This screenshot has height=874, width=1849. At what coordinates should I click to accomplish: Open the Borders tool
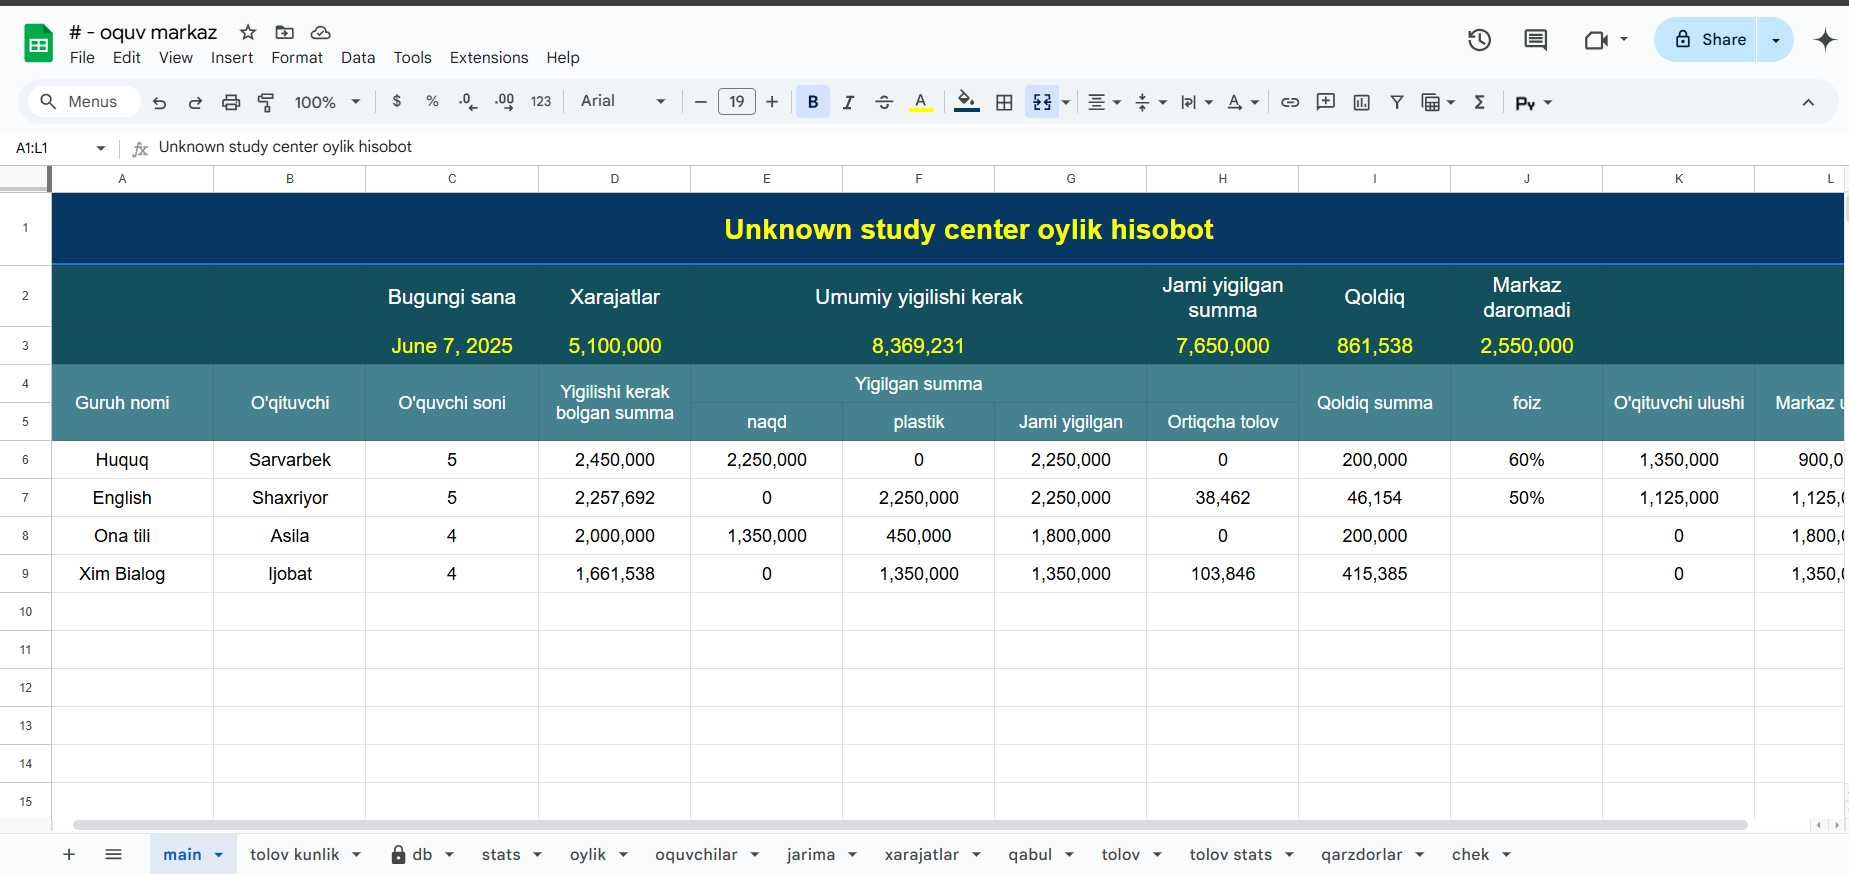[x=1004, y=102]
